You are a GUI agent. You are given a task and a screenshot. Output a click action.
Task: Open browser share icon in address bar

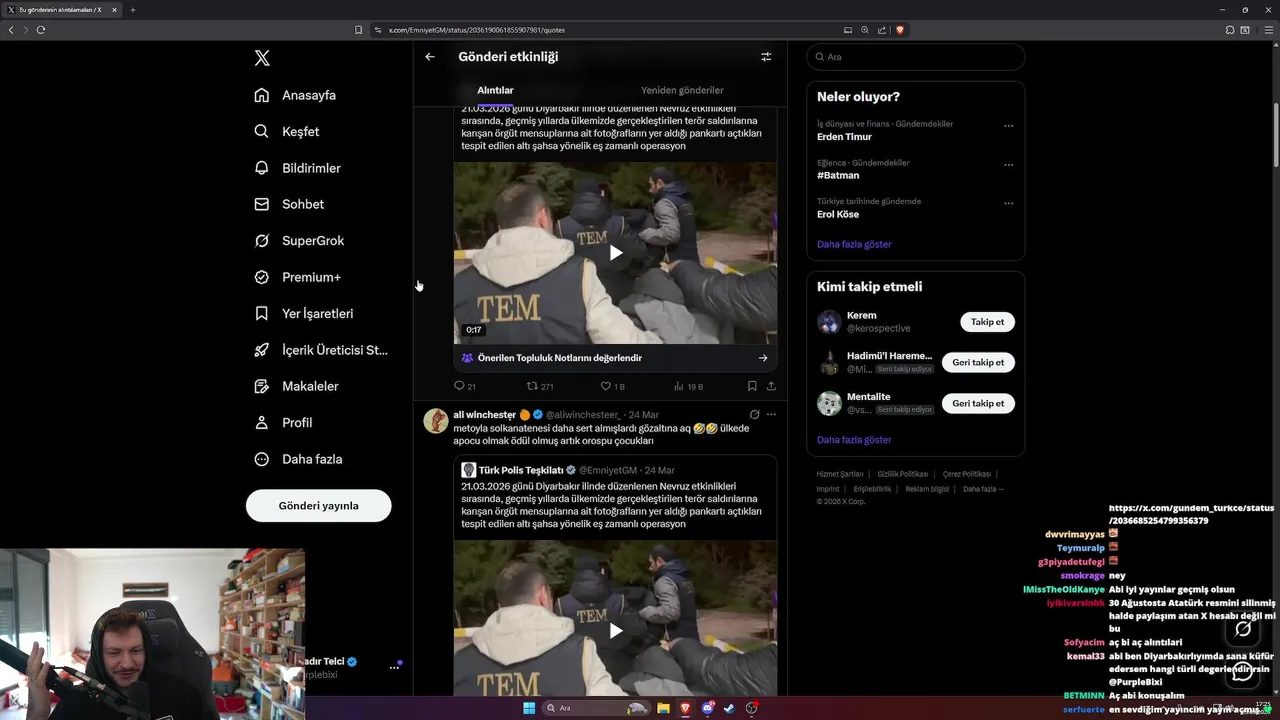point(881,30)
